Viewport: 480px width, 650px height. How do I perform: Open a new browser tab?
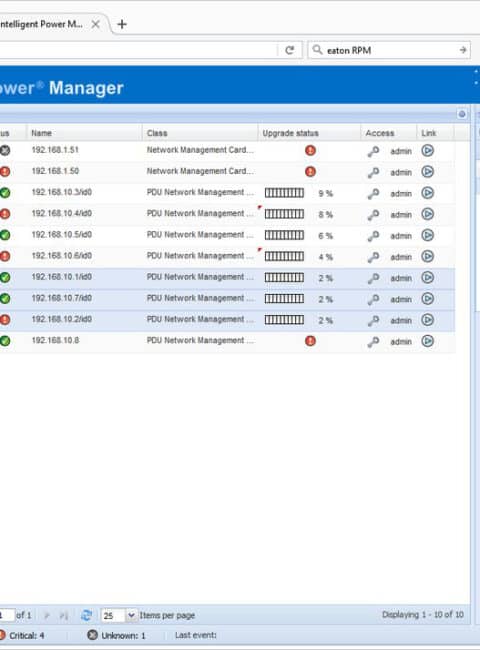(122, 24)
